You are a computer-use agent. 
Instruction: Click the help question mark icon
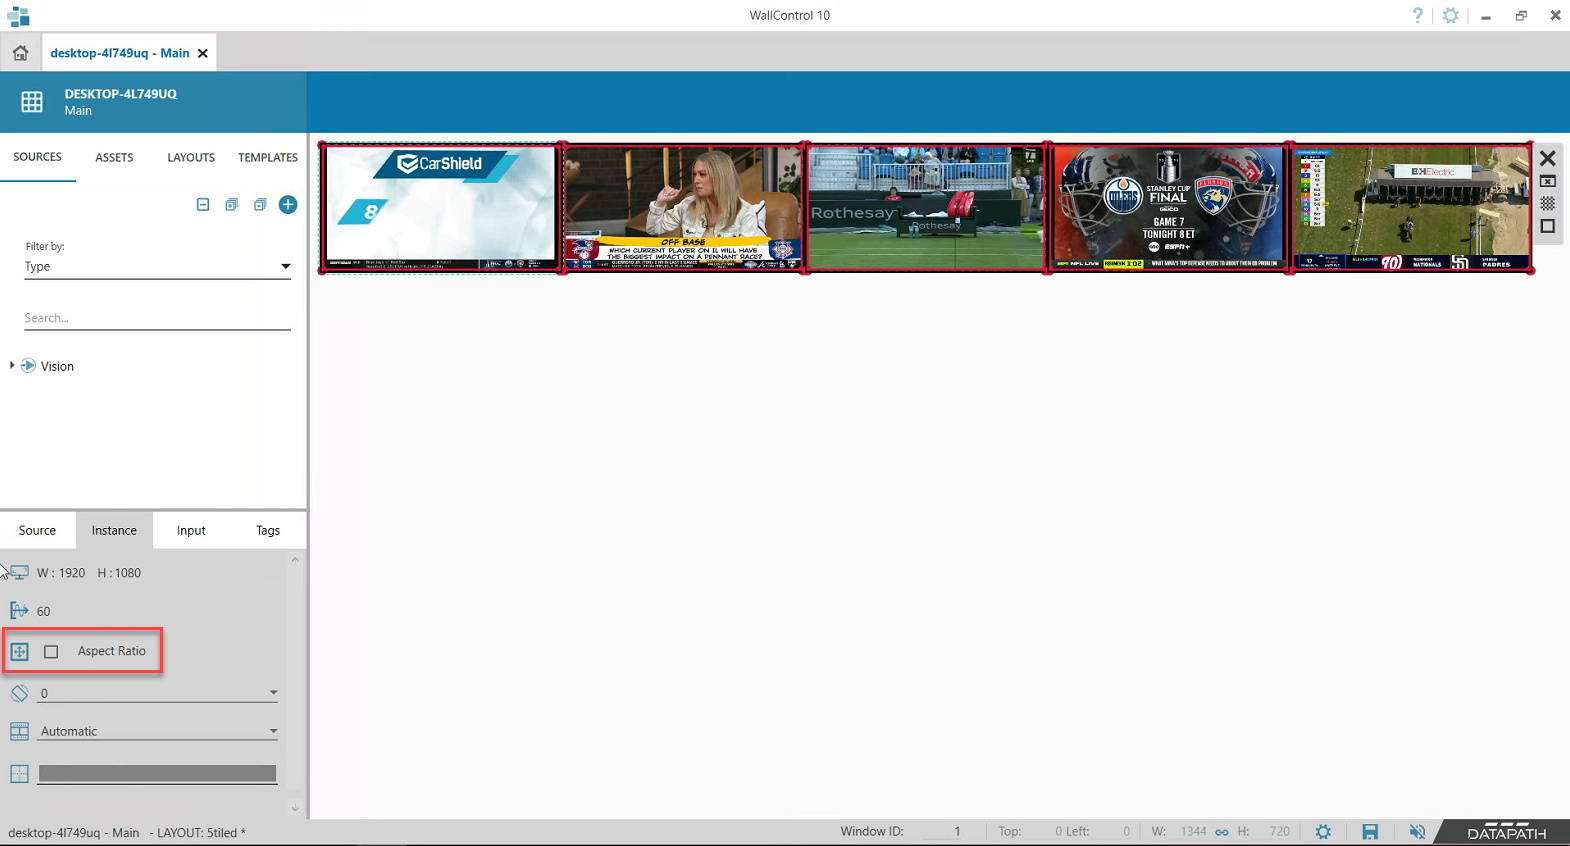click(1417, 15)
